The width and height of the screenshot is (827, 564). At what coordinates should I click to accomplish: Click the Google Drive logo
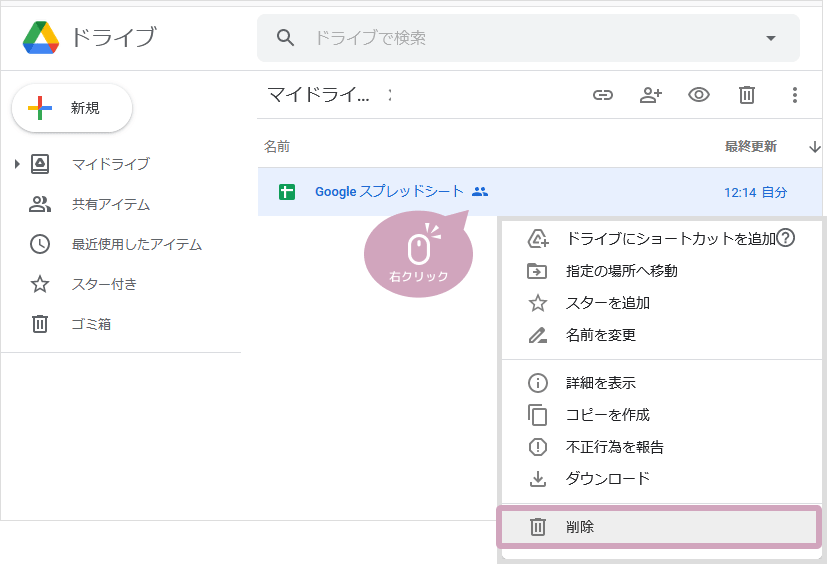(41, 38)
